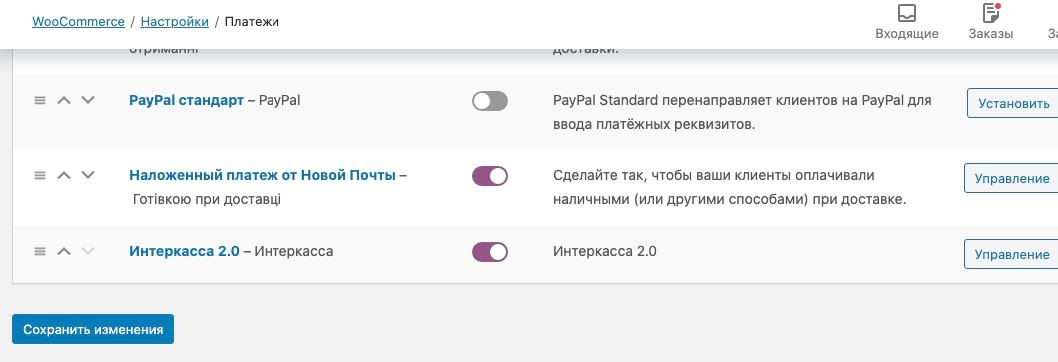
Task: Move Интеркасса 2.0 up with arrow
Action: (63, 251)
